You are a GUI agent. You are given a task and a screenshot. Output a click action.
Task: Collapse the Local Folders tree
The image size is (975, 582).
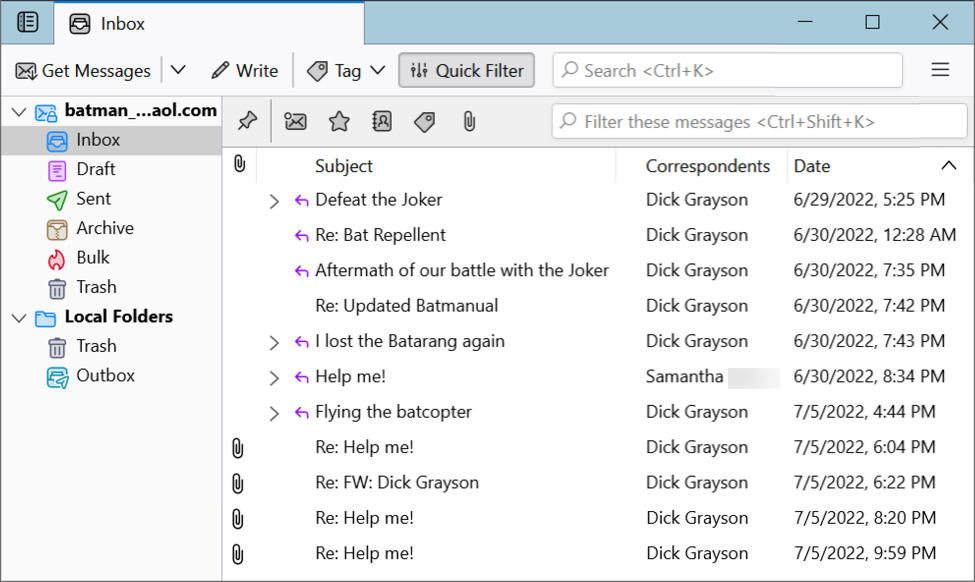tap(17, 317)
